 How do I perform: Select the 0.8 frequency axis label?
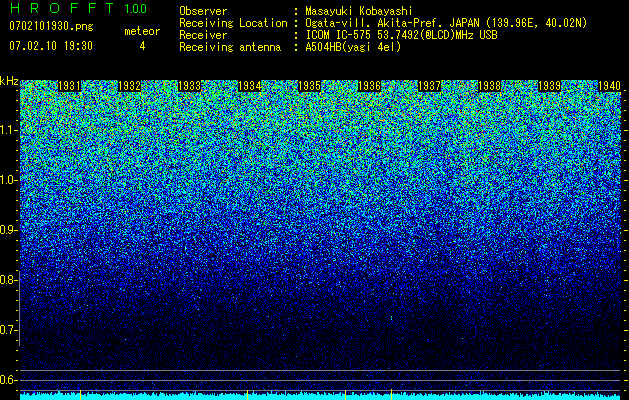pyautogui.click(x=7, y=280)
